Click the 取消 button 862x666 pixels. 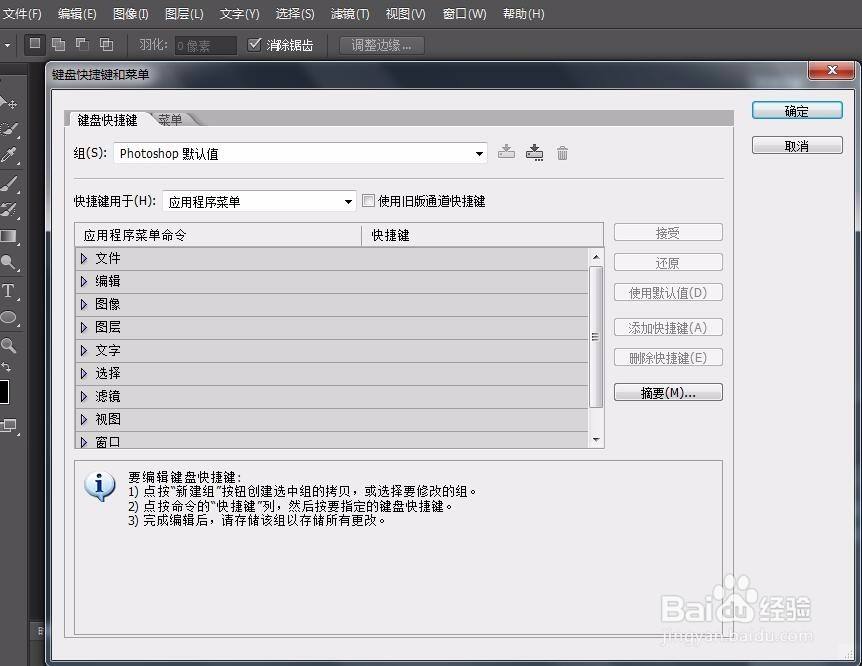pyautogui.click(x=797, y=146)
